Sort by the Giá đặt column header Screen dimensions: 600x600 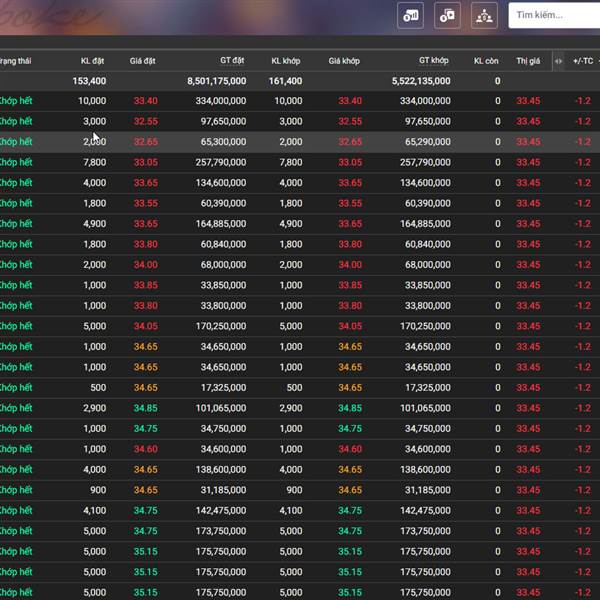(x=142, y=61)
